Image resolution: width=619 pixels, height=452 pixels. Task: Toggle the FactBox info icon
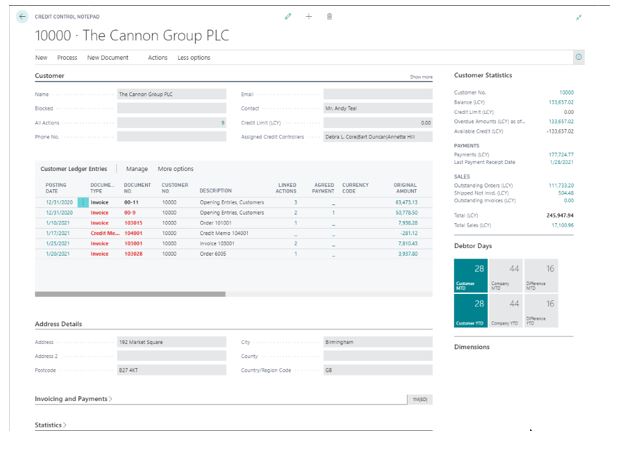[x=579, y=57]
